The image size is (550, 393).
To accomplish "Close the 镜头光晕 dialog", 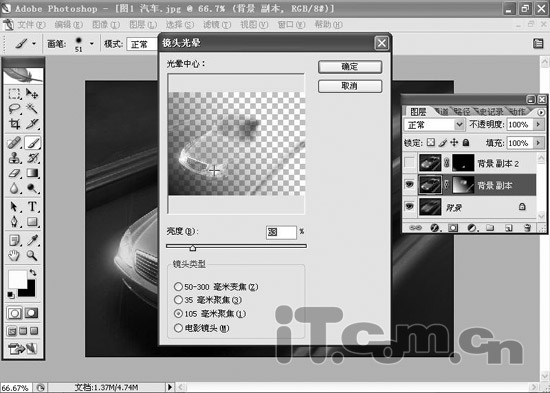I will click(381, 44).
